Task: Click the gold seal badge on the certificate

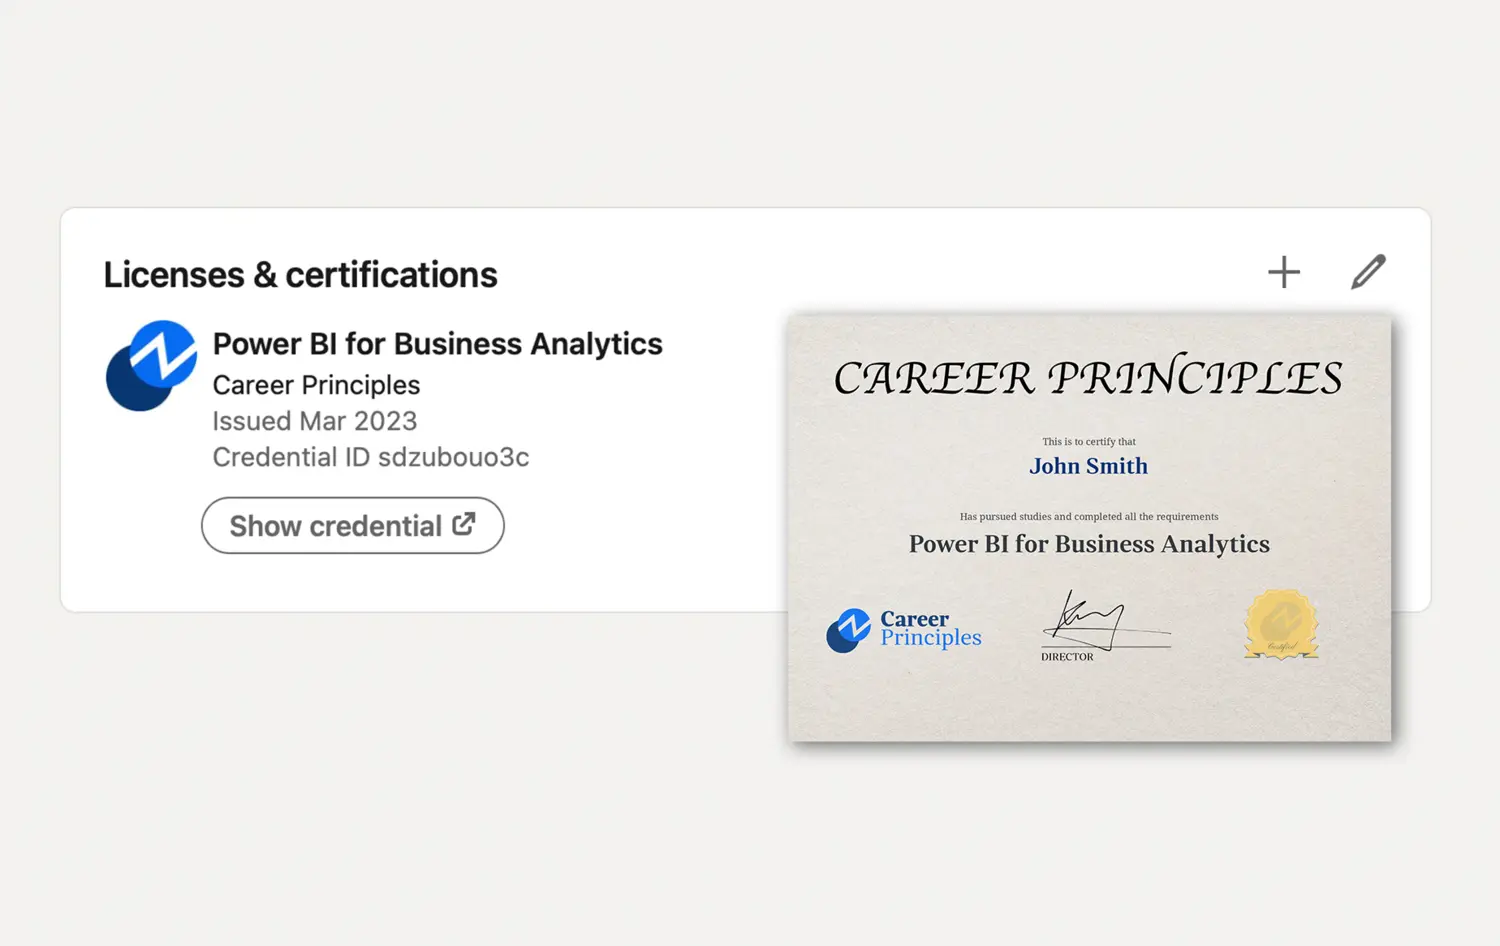Action: pos(1281,624)
